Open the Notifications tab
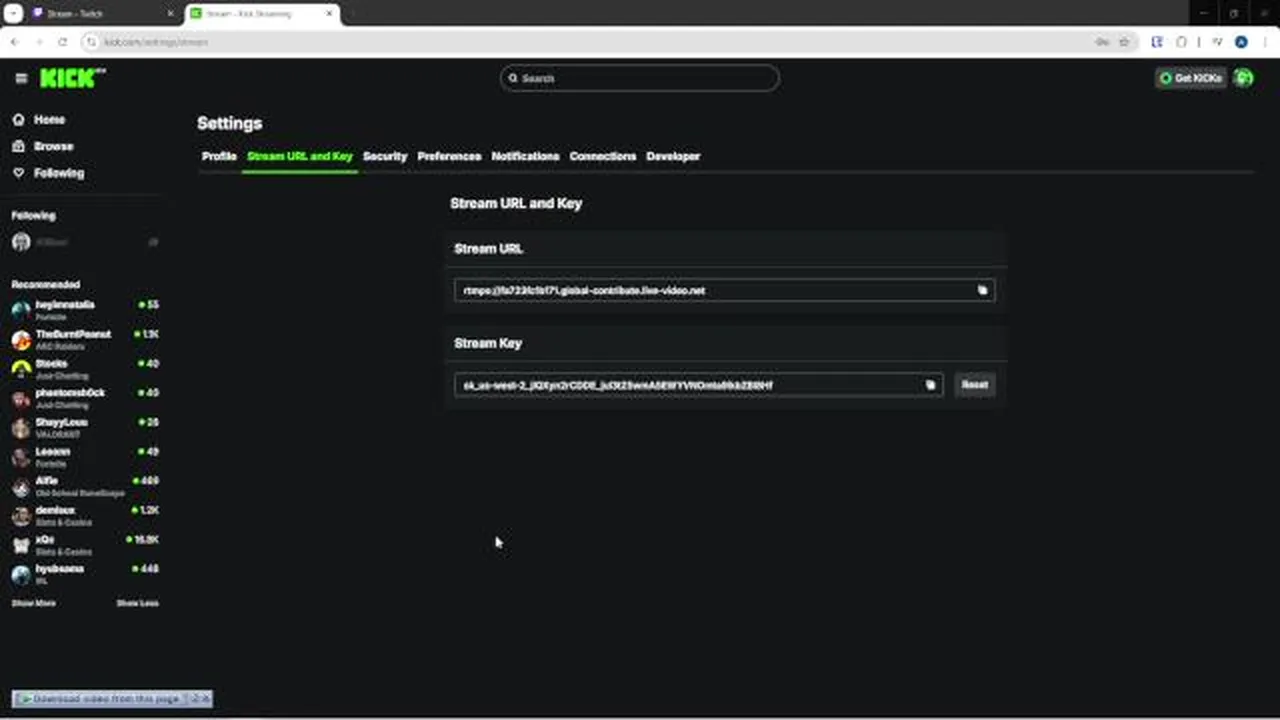1280x720 pixels. pyautogui.click(x=525, y=156)
